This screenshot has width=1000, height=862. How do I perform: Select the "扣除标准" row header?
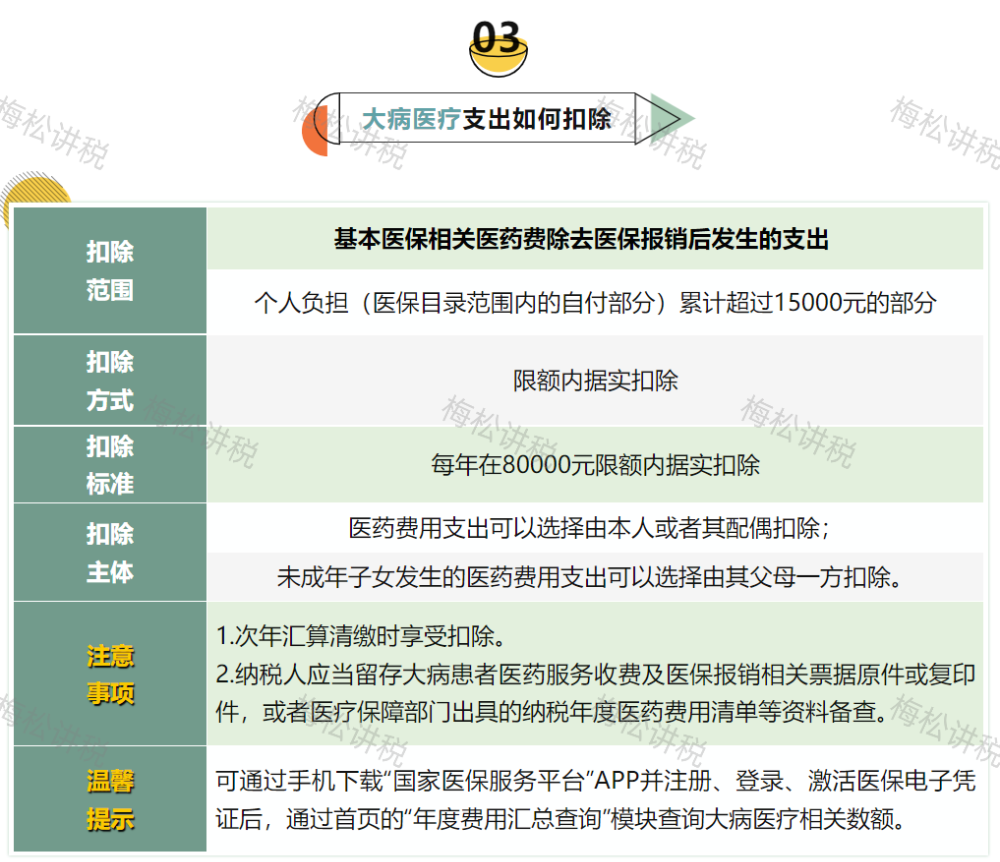(x=110, y=465)
